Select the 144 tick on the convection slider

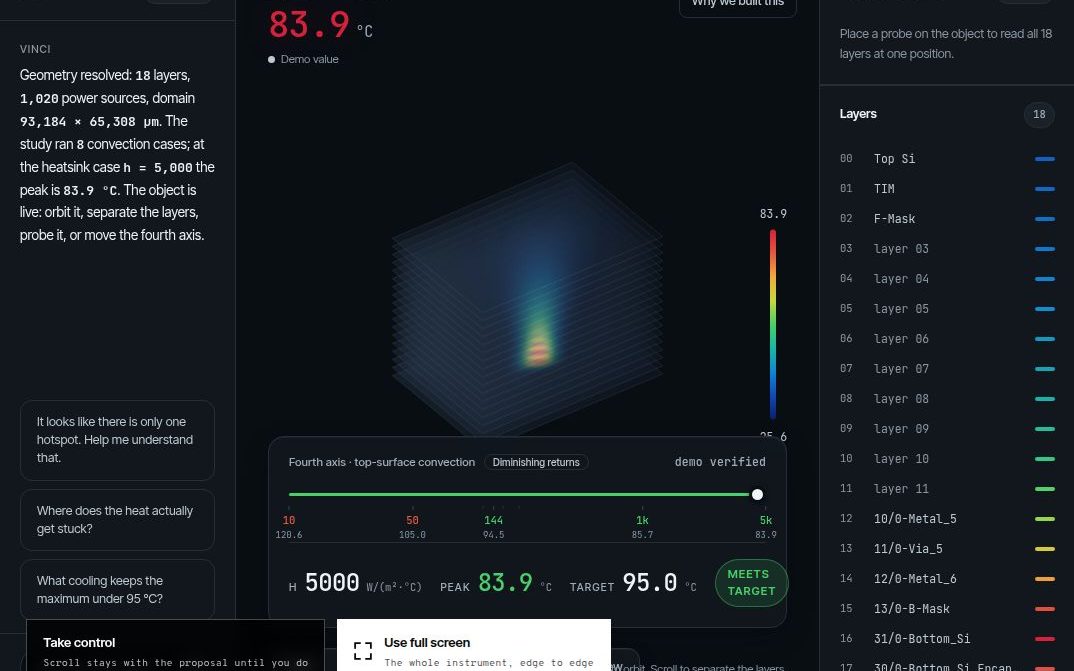(493, 520)
